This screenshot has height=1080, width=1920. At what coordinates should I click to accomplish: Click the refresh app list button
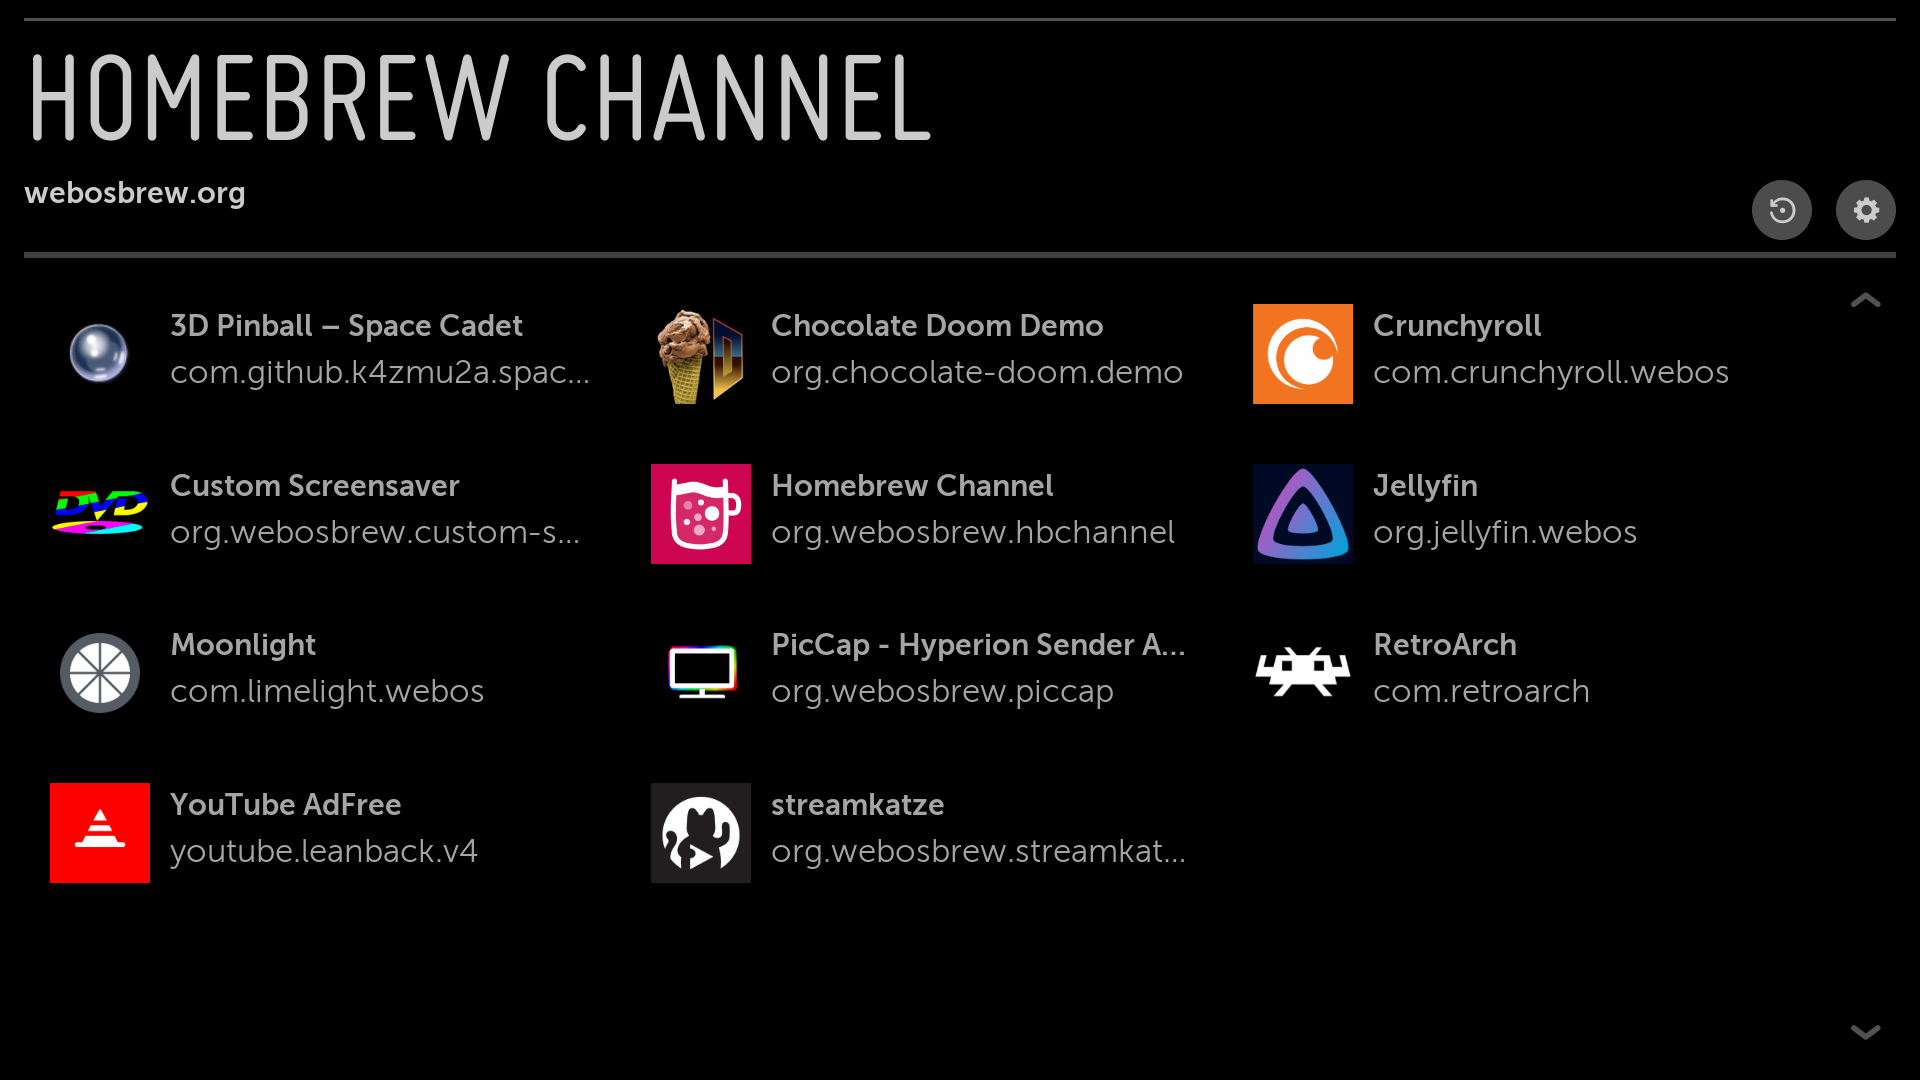tap(1781, 210)
